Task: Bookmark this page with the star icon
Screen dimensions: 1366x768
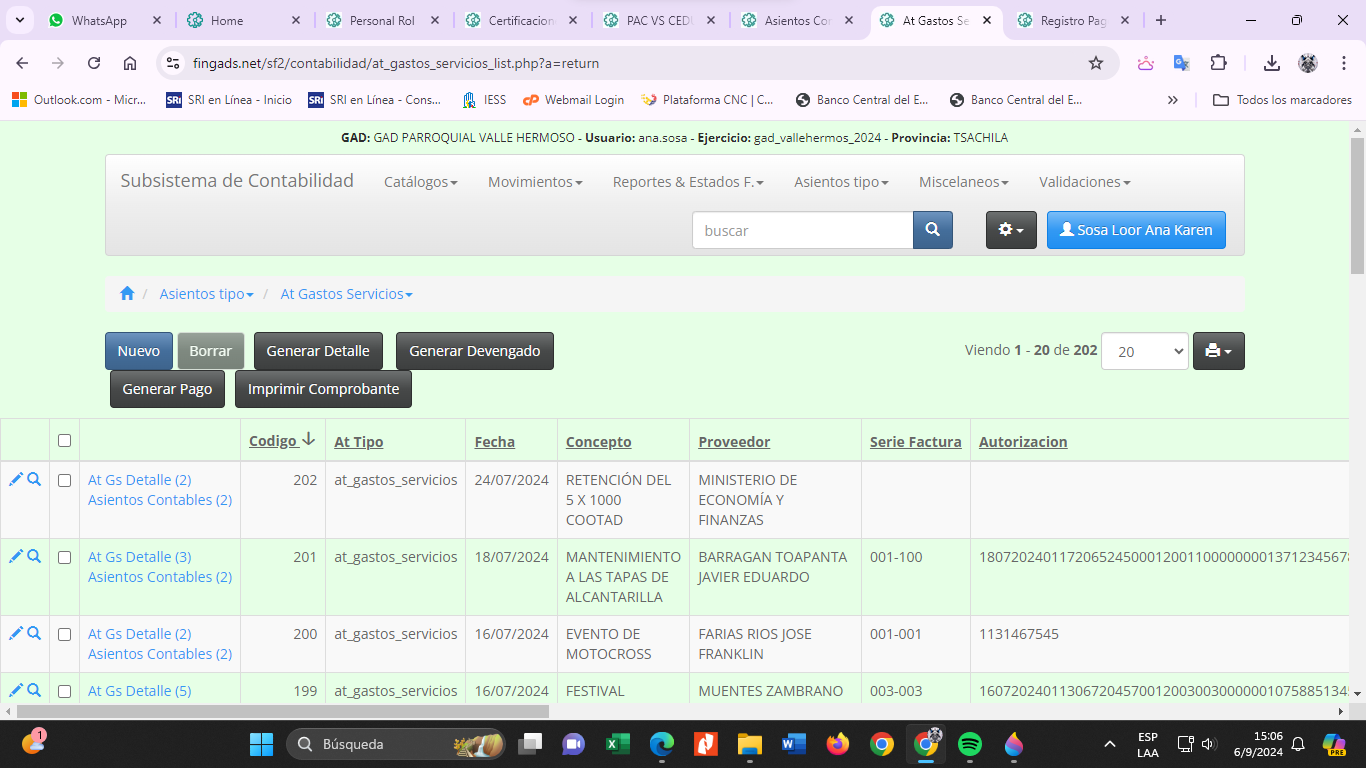Action: pyautogui.click(x=1096, y=63)
